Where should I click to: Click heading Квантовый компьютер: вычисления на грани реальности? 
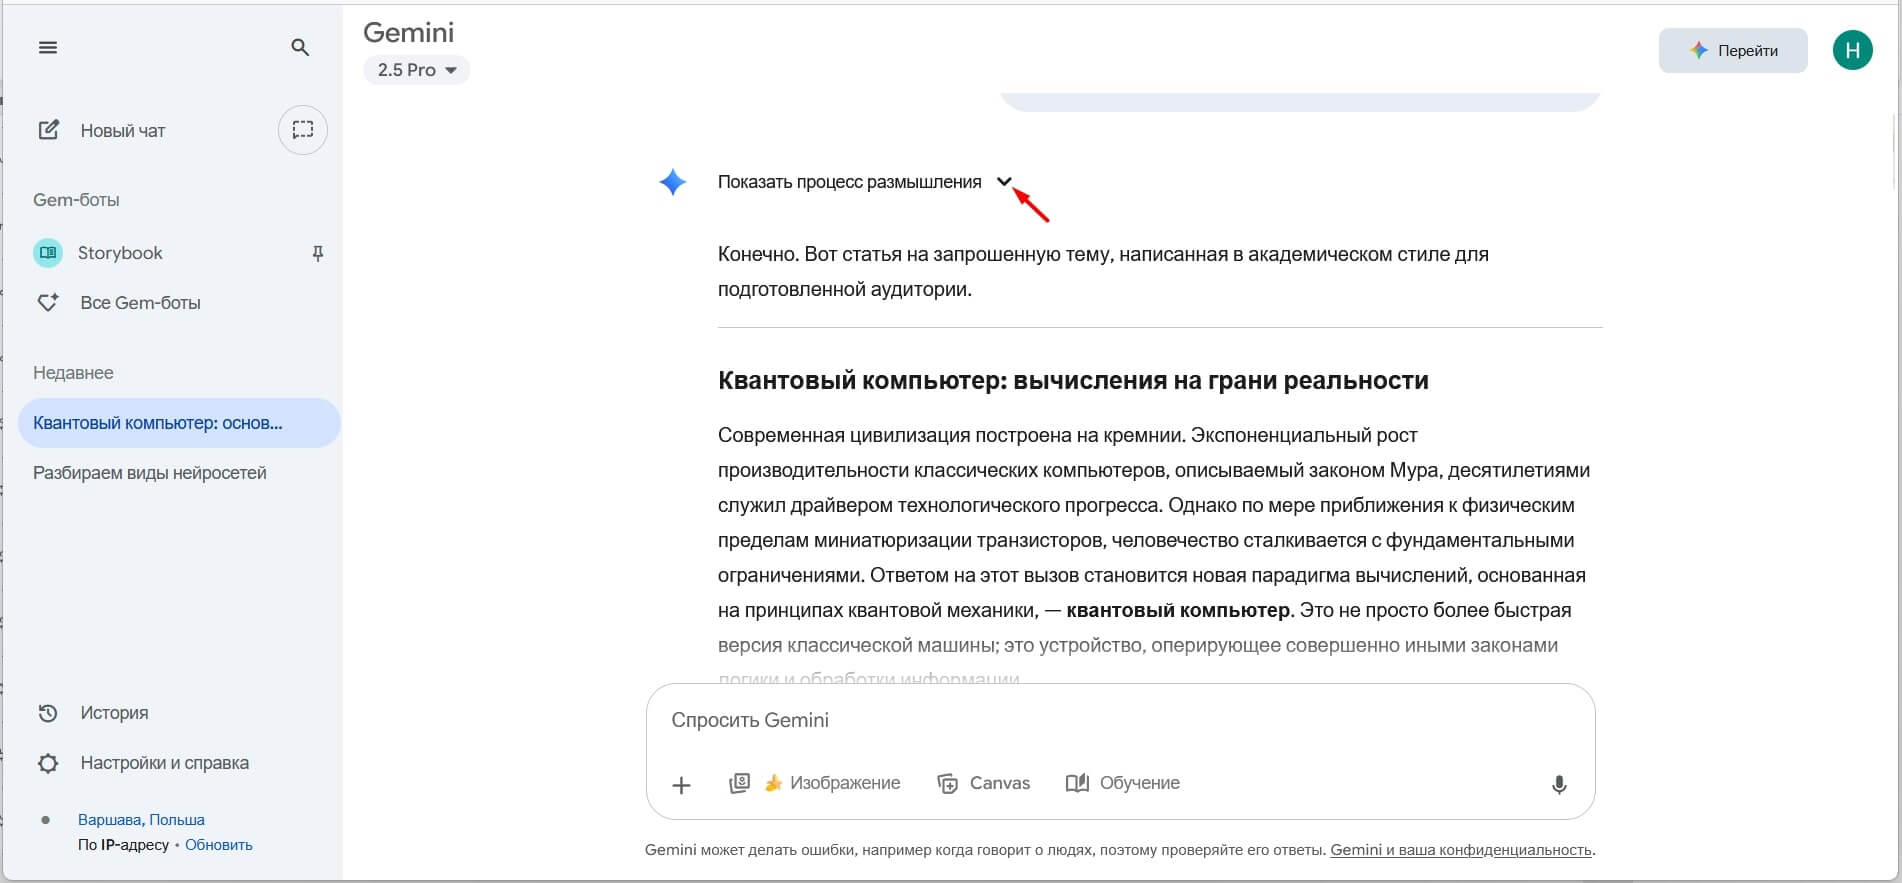click(1073, 380)
